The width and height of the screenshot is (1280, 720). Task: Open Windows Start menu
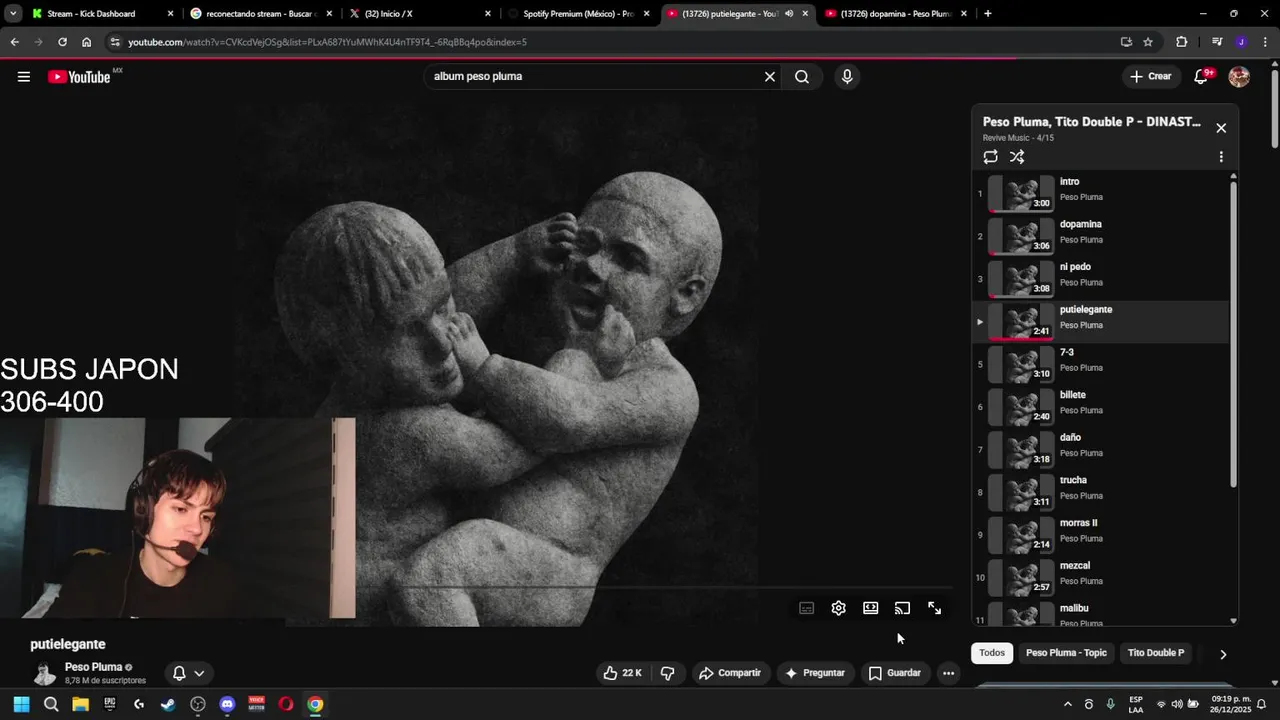click(x=21, y=704)
